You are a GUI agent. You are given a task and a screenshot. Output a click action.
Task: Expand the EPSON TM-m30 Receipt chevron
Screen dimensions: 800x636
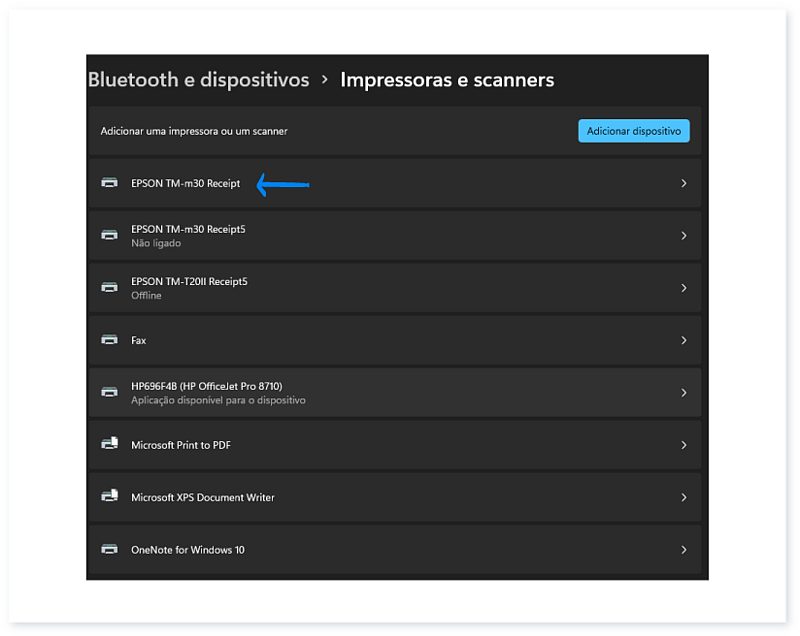point(684,183)
